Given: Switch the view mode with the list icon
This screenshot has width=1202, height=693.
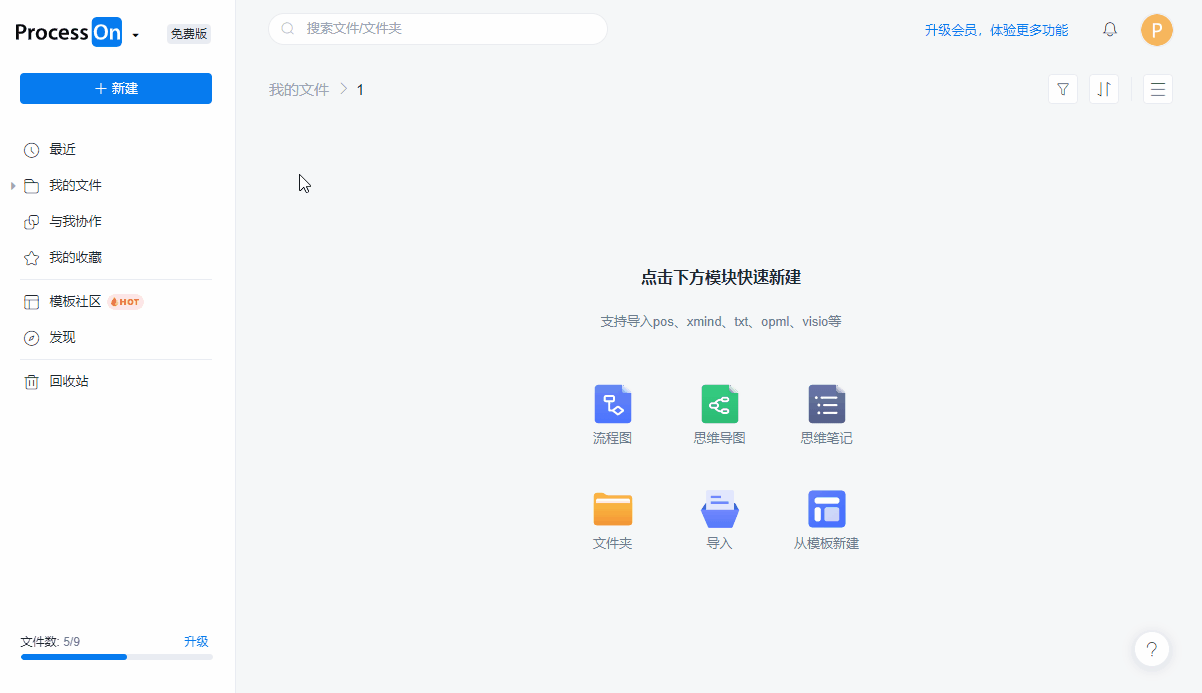Looking at the screenshot, I should coord(1157,89).
